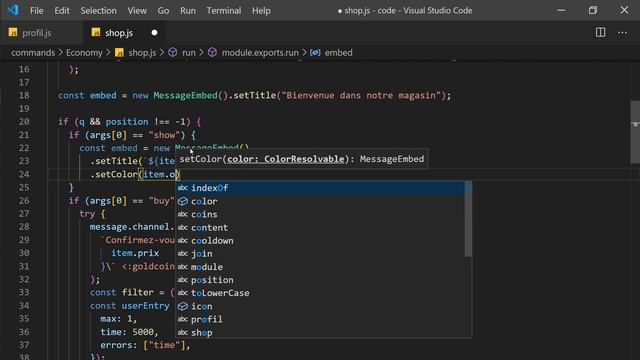This screenshot has width=640, height=360.
Task: Click the module.exports.run breadcrumb
Action: tap(260, 53)
